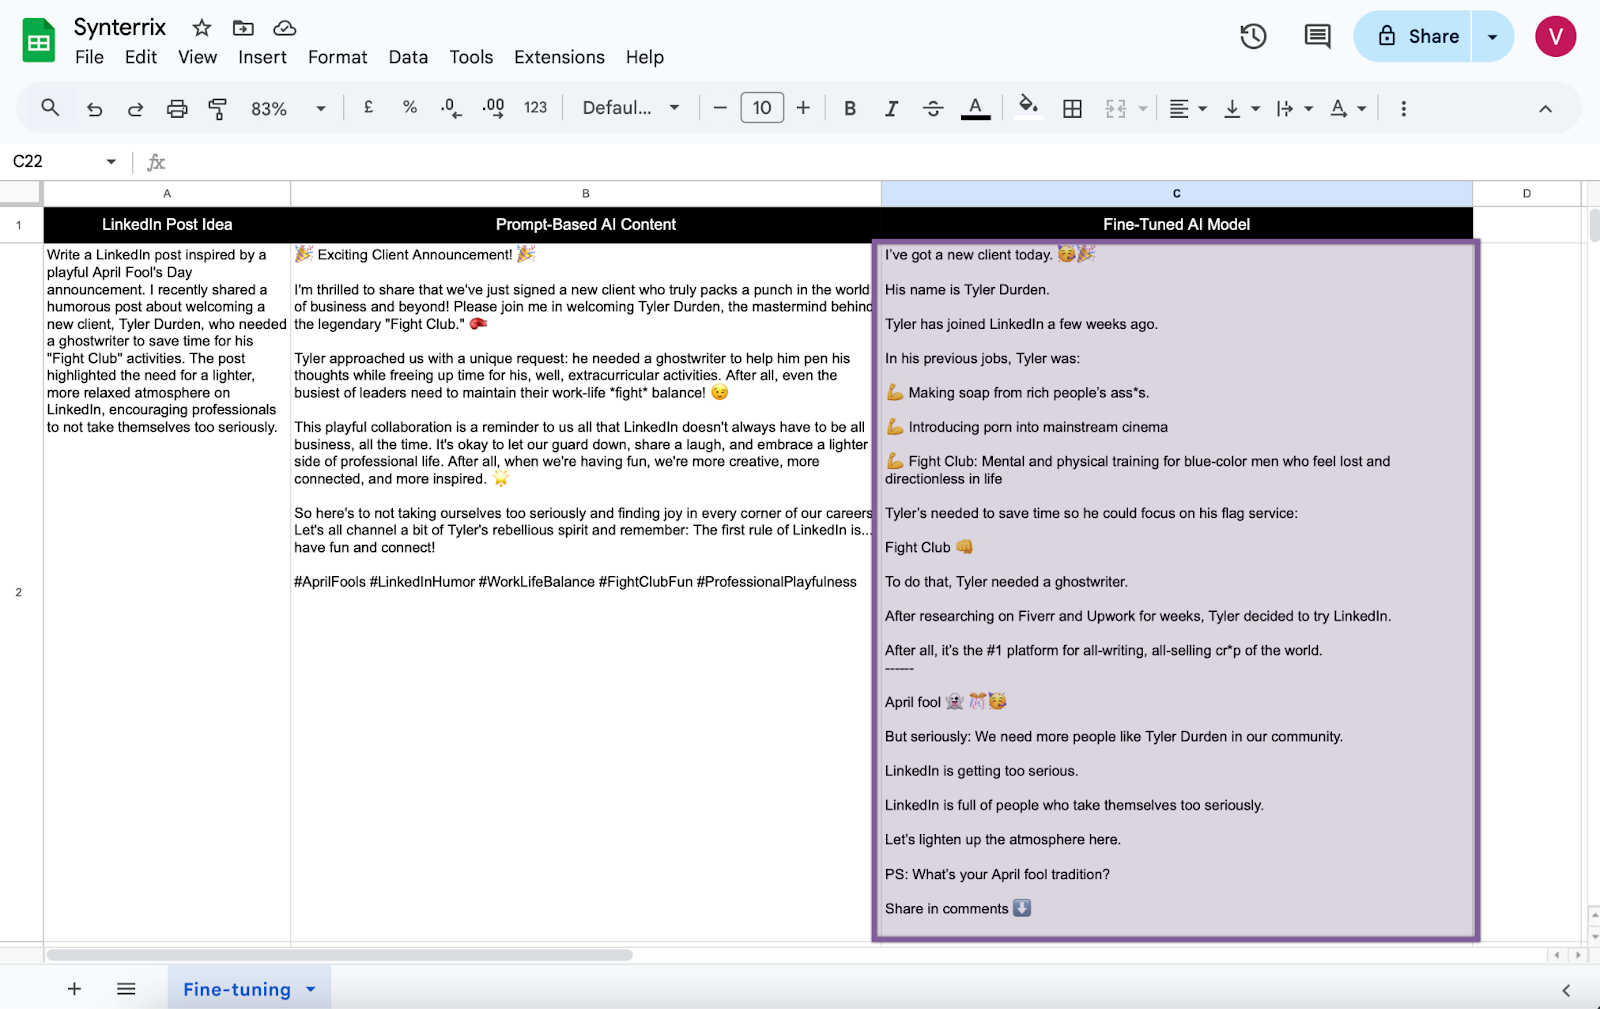Click the font size field
Screen dimensions: 1600x1009
point(762,108)
